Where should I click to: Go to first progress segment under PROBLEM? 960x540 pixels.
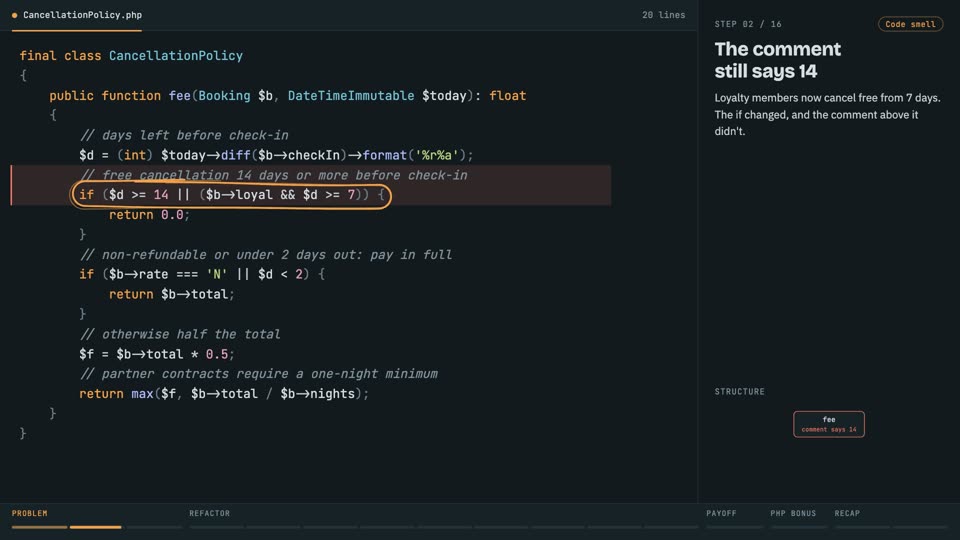tap(39, 527)
